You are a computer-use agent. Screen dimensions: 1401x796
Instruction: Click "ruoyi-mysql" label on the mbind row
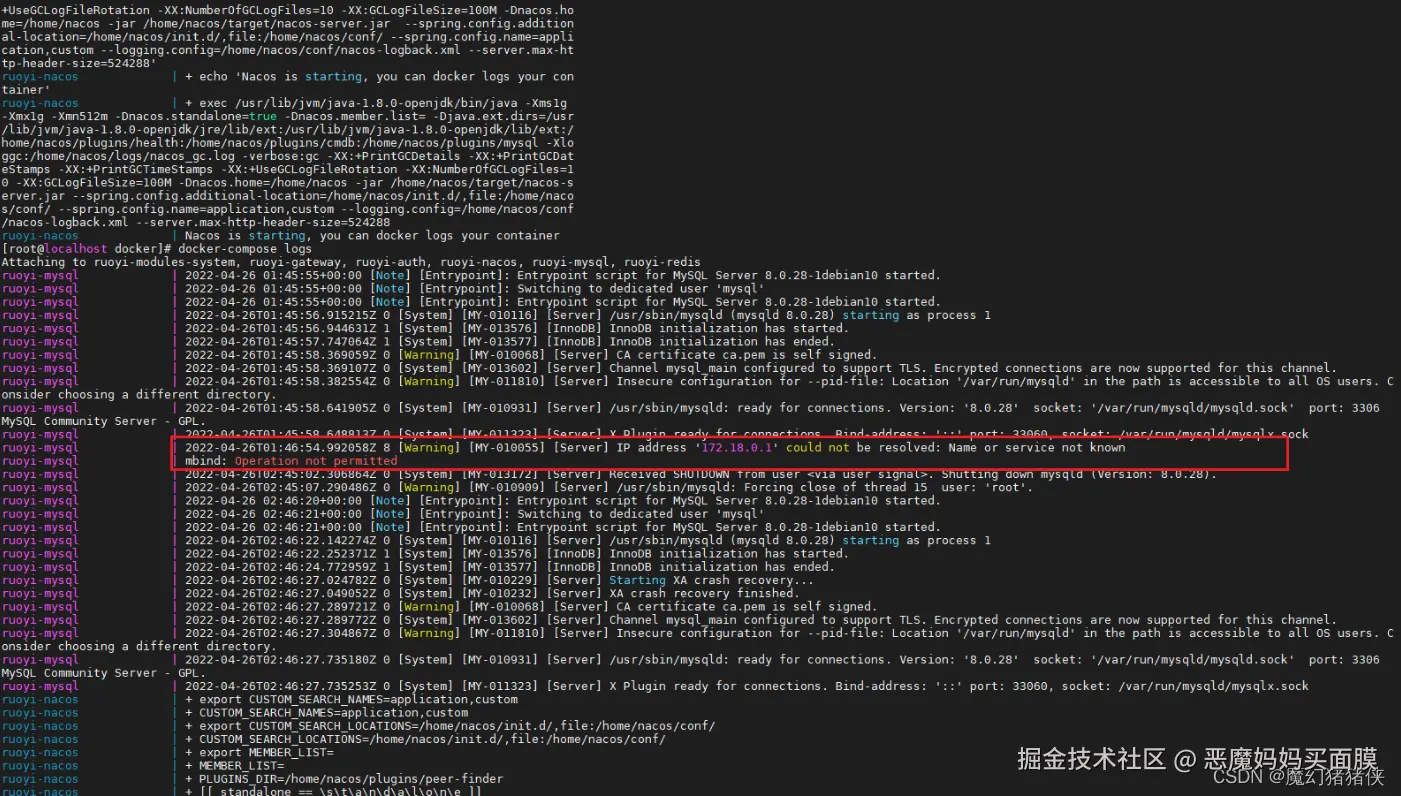(x=40, y=461)
